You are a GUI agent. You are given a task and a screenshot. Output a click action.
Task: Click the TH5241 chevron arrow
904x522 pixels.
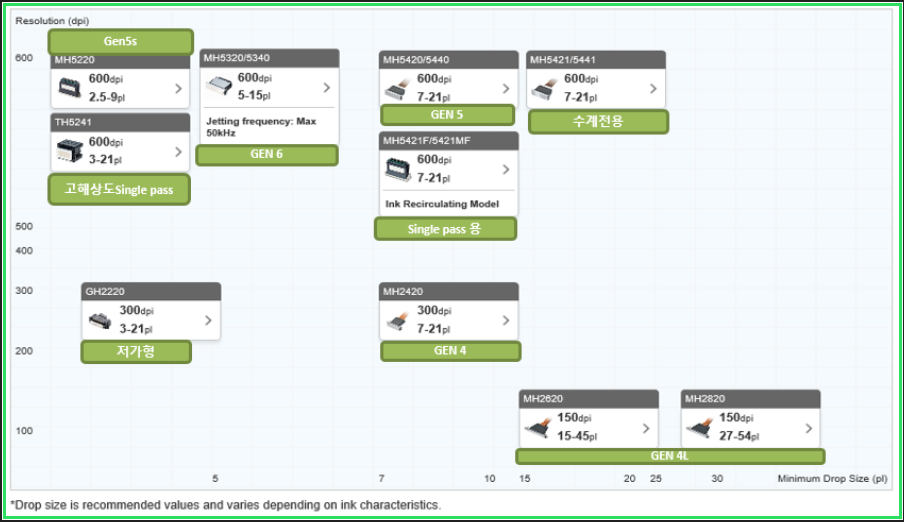[178, 152]
